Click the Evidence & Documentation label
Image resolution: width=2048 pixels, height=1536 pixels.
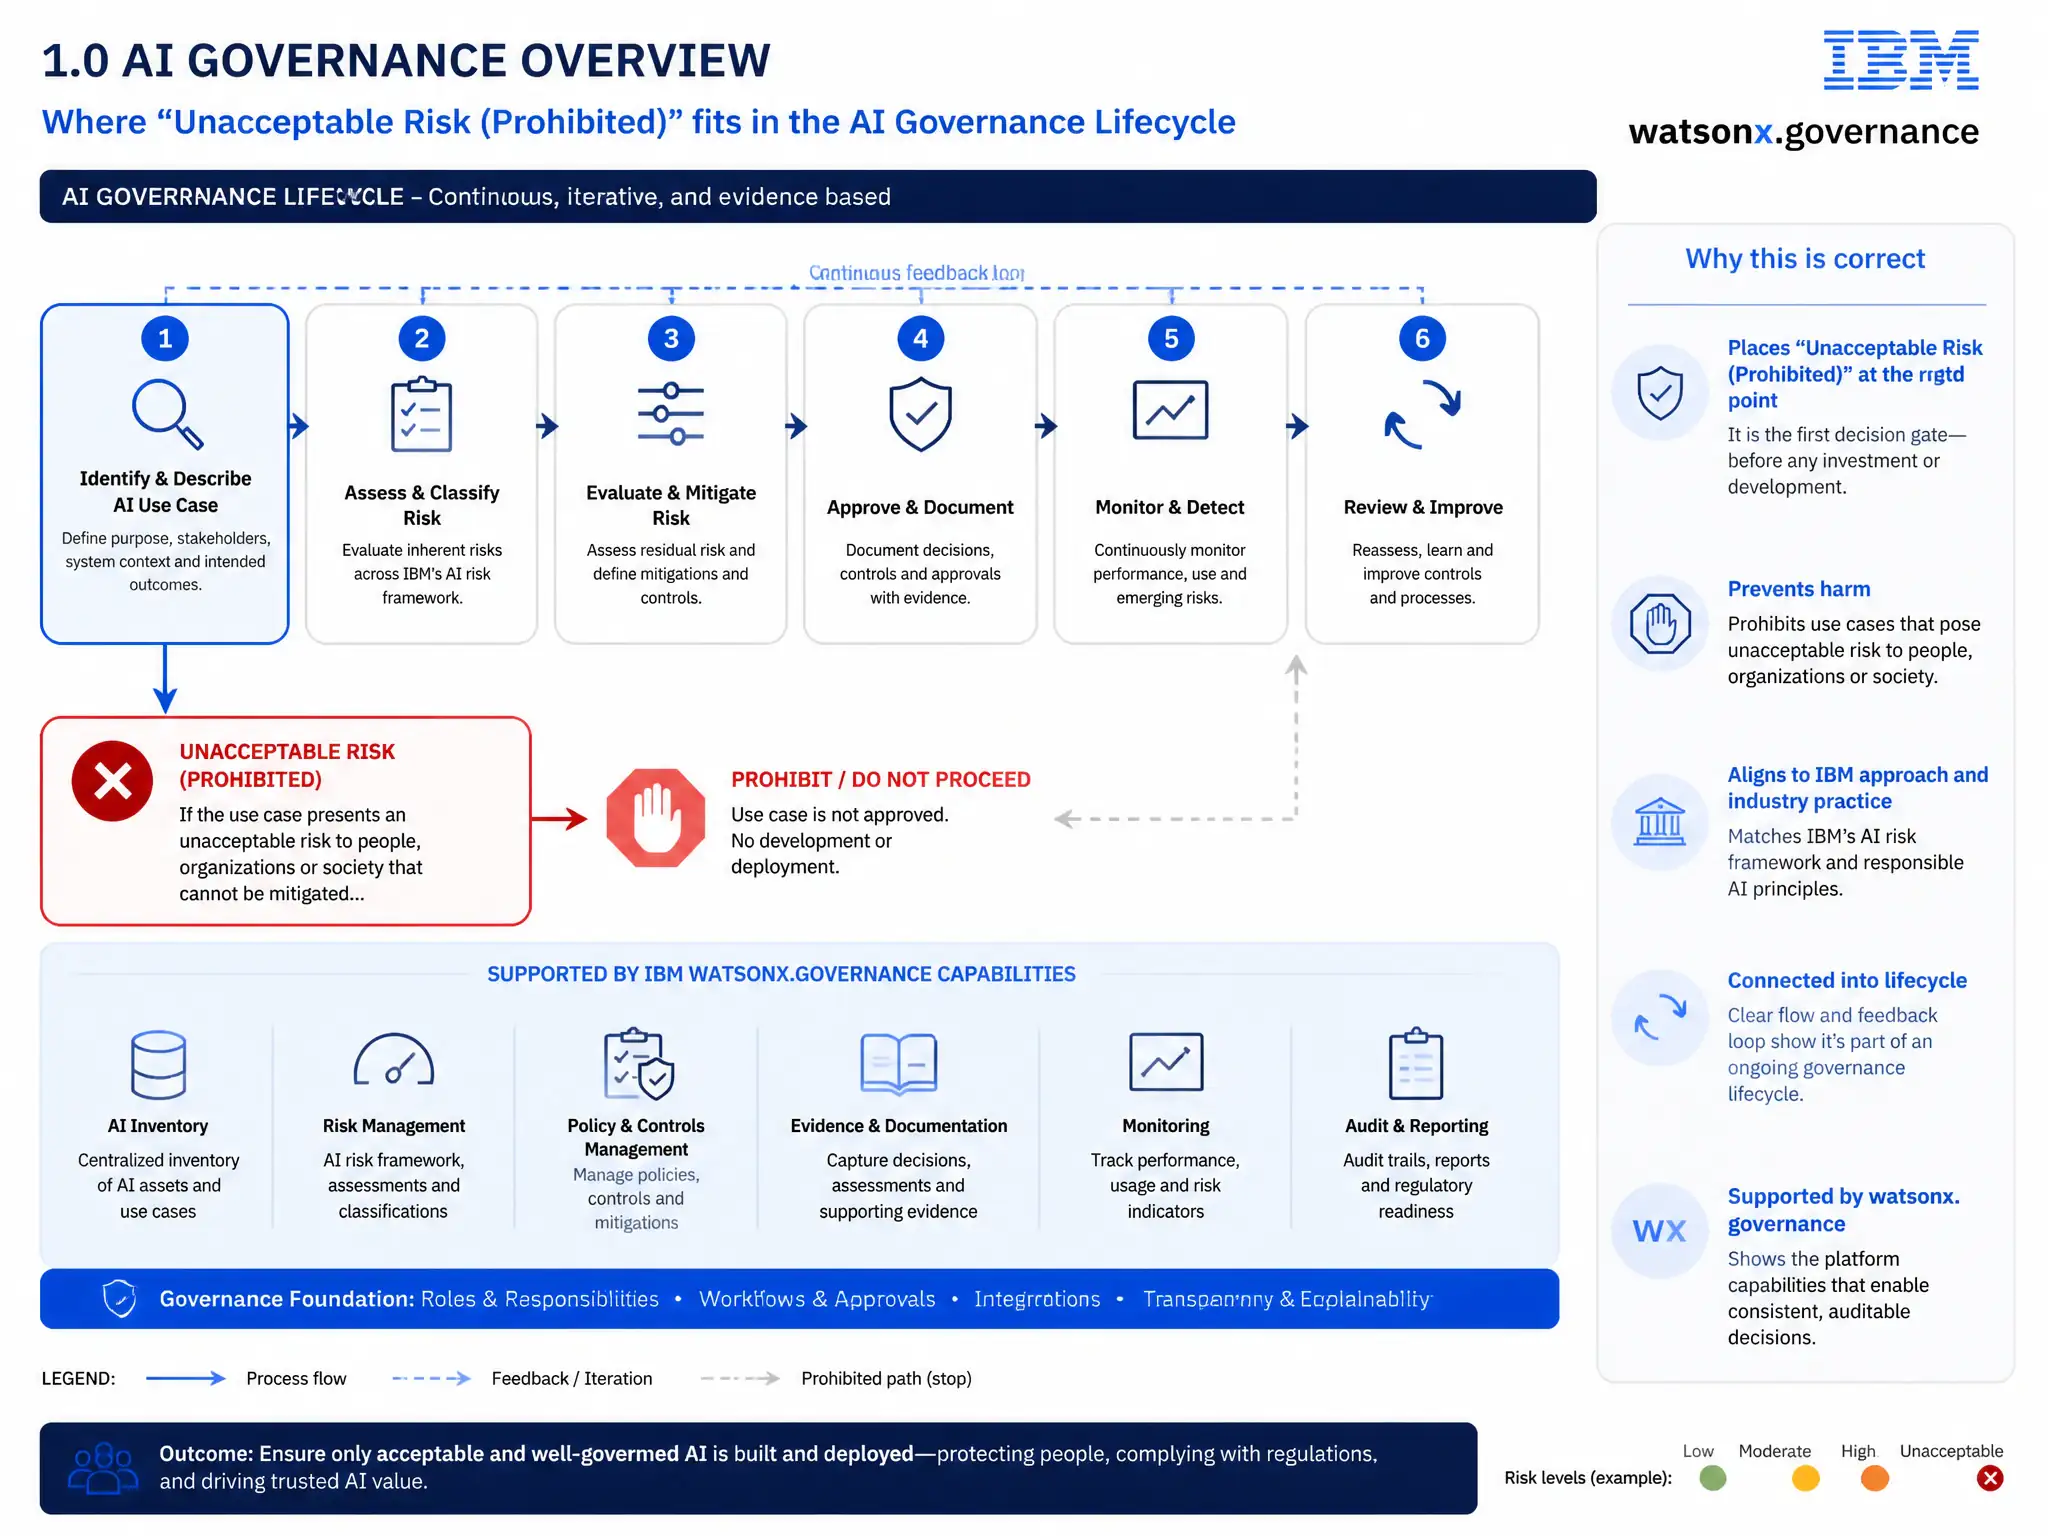click(x=898, y=1126)
